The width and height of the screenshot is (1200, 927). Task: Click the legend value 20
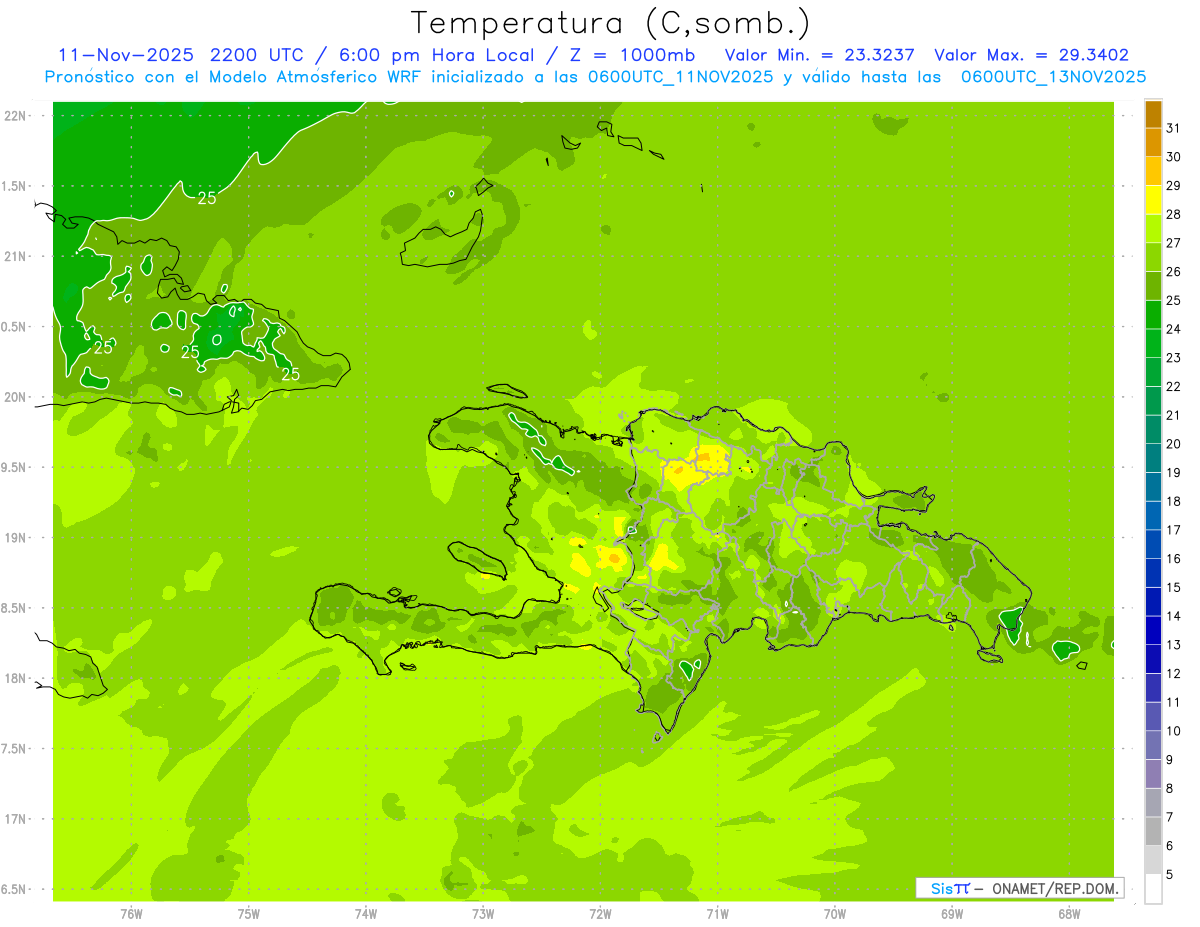[x=1174, y=444]
